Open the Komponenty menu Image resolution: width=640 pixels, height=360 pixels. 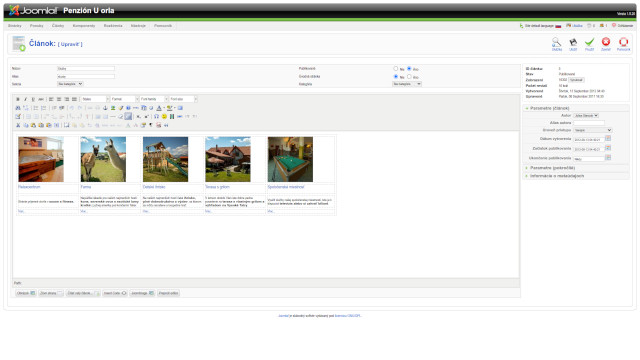[84, 26]
